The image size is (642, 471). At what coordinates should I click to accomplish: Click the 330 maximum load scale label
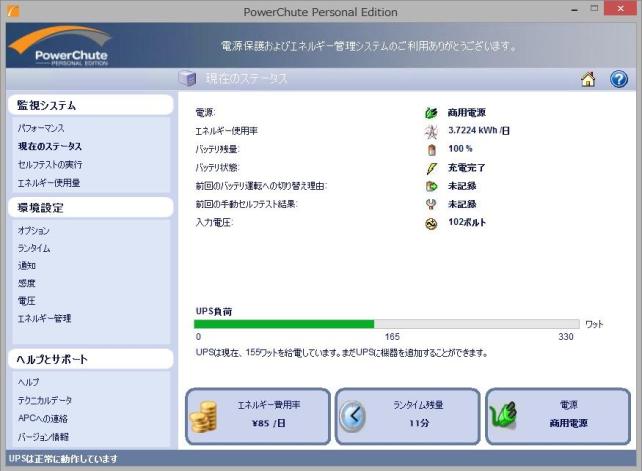[566, 337]
